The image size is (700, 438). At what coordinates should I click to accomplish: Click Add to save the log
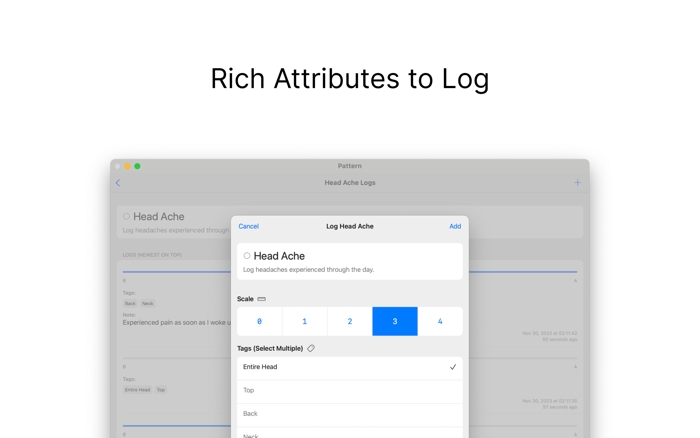tap(455, 226)
